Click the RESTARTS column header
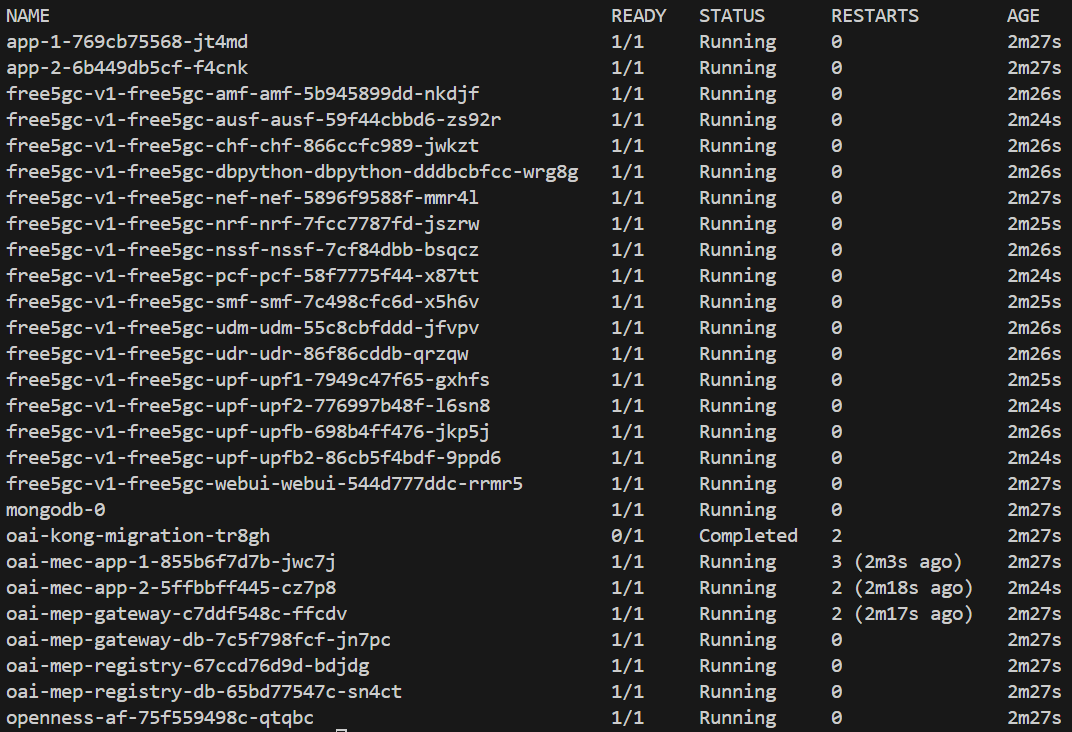The height and width of the screenshot is (732, 1072). point(874,16)
